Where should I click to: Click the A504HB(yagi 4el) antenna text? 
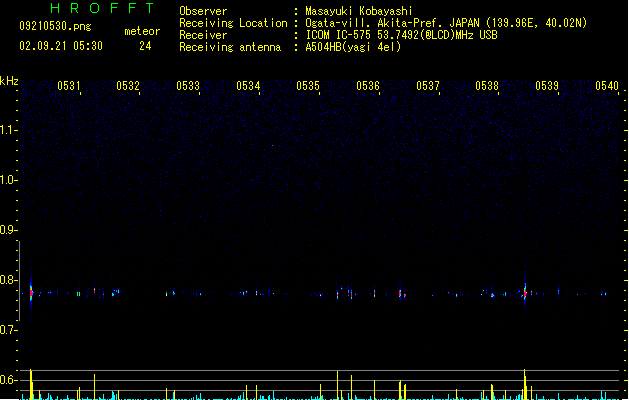[353, 47]
